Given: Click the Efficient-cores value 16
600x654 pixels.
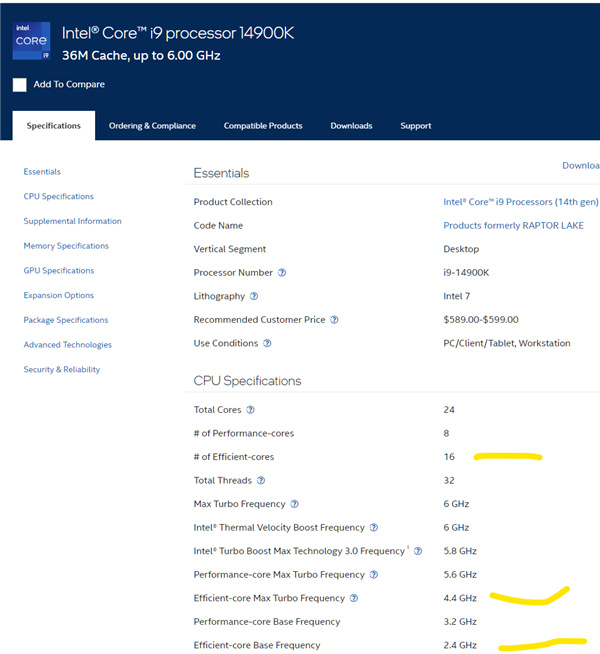Looking at the screenshot, I should coord(449,457).
